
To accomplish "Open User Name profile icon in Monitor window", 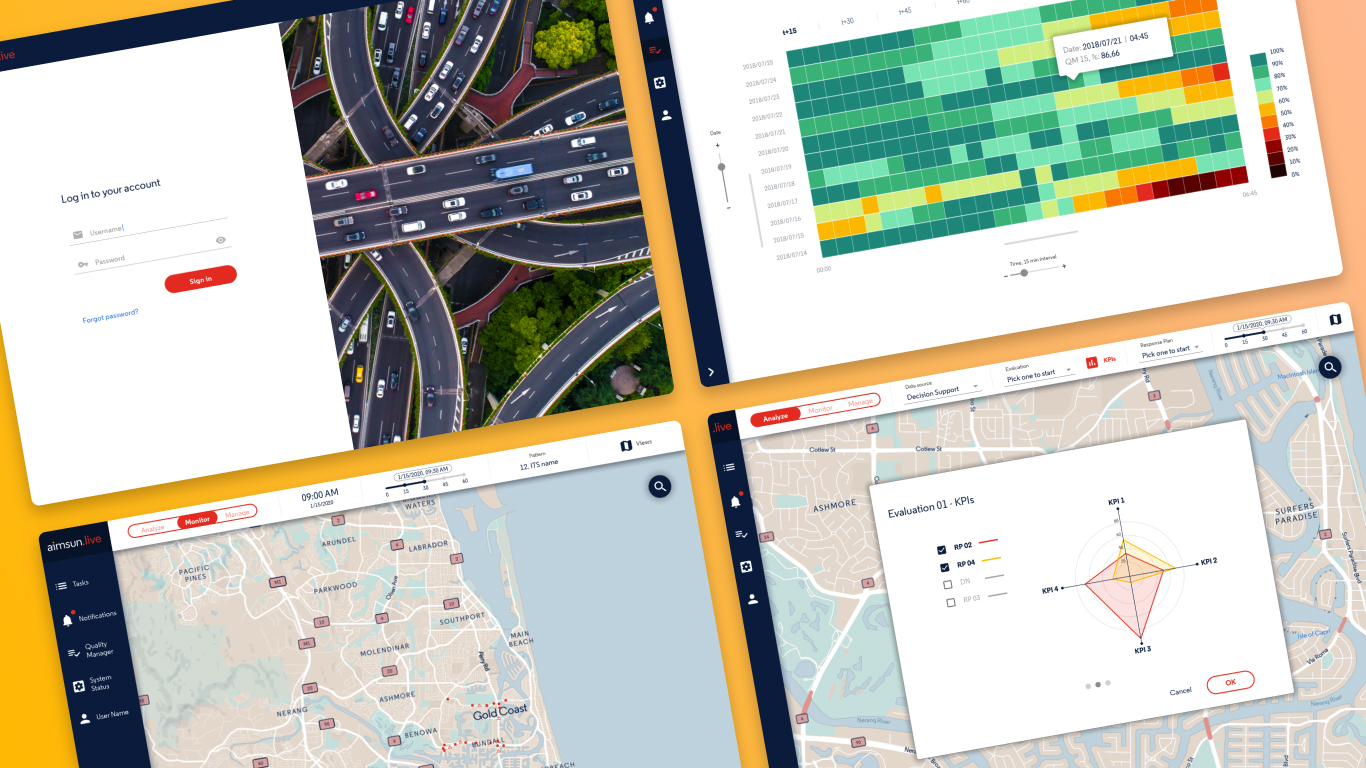I will pos(85,718).
